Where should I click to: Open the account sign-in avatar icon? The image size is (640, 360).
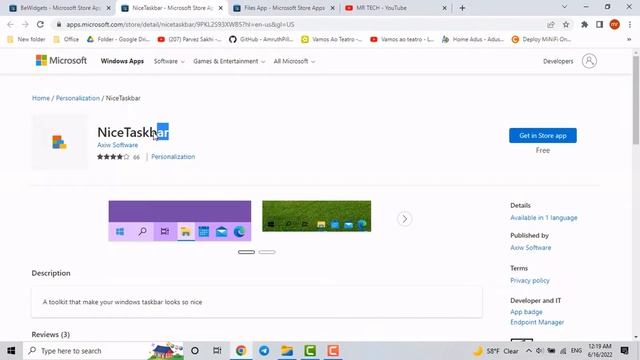click(x=589, y=61)
